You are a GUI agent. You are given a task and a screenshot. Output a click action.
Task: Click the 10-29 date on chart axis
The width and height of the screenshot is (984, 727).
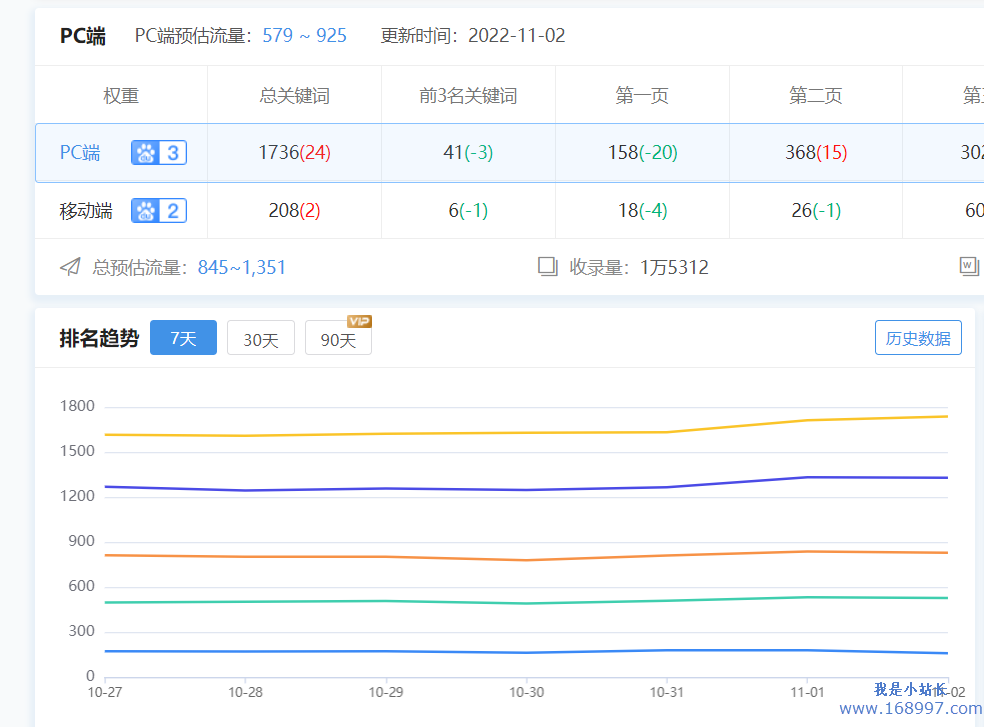[x=386, y=692]
